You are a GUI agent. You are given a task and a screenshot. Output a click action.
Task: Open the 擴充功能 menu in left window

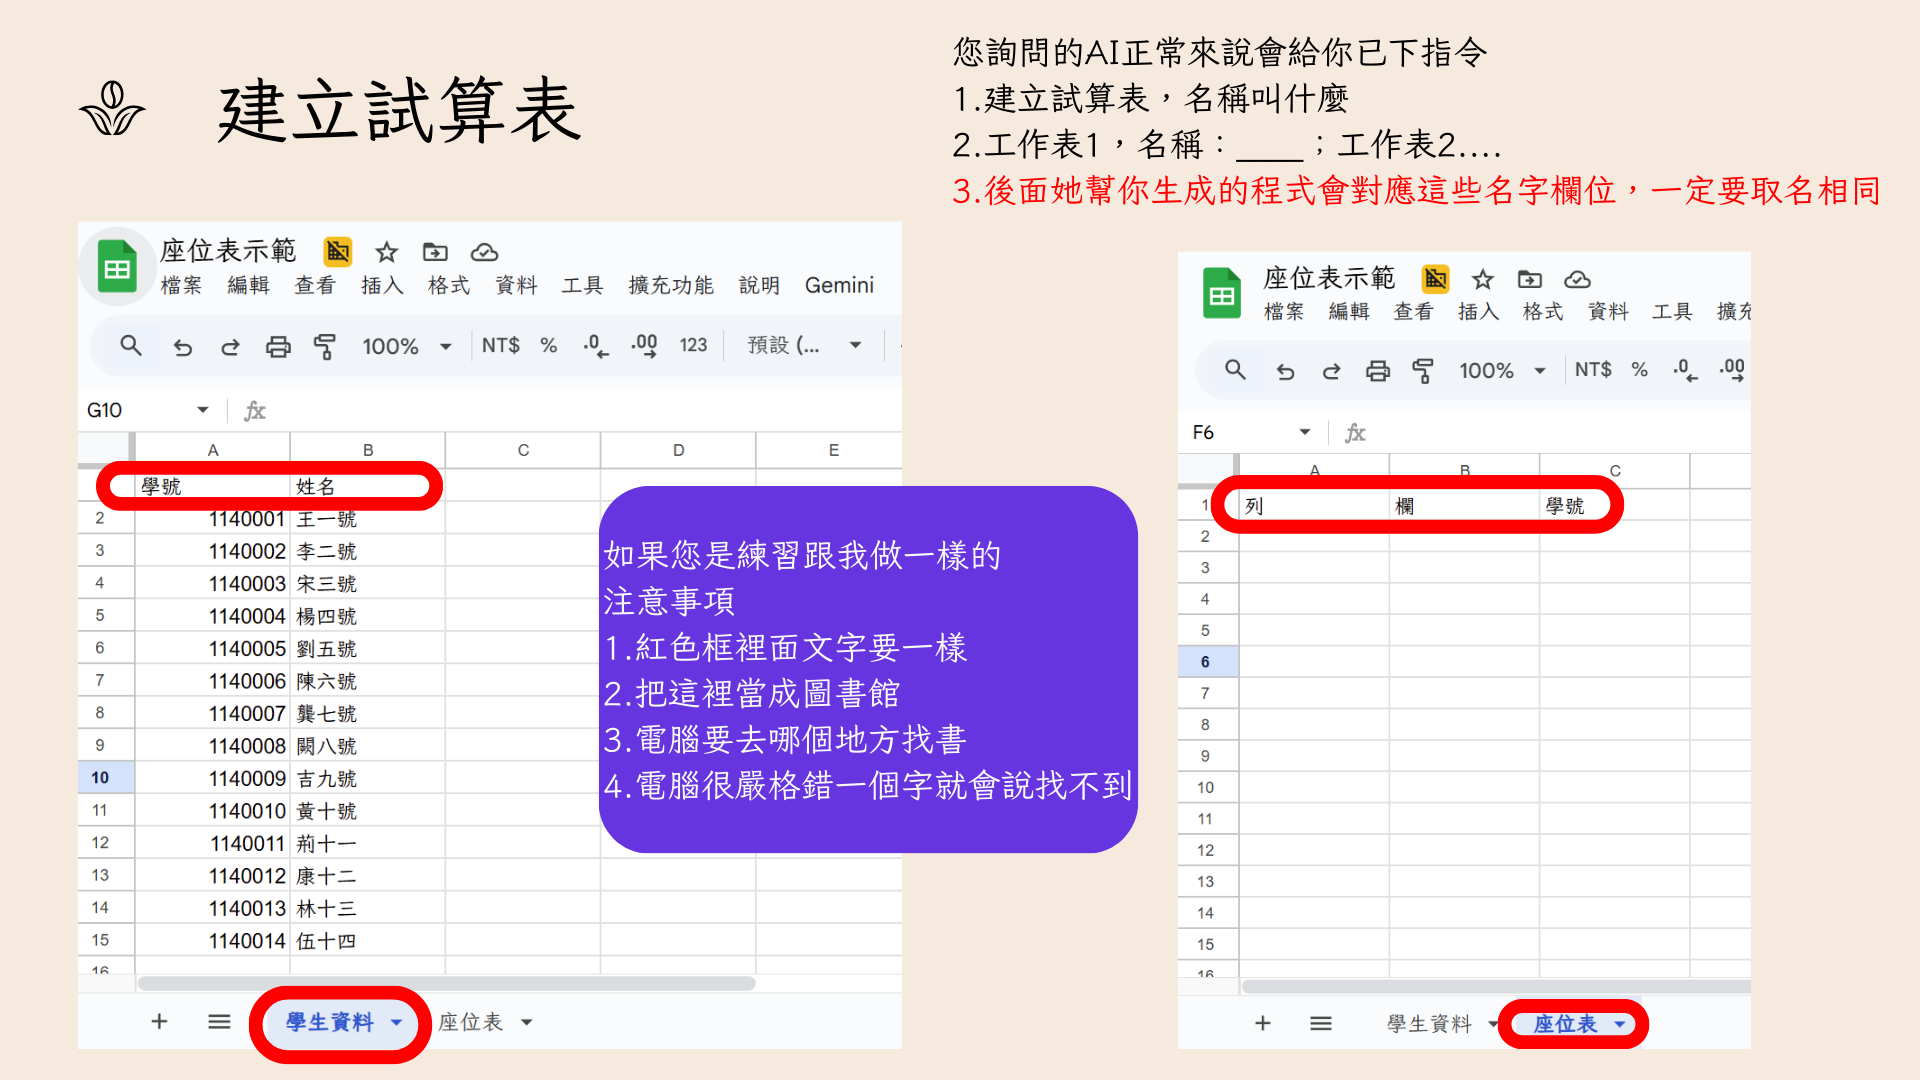tap(671, 286)
